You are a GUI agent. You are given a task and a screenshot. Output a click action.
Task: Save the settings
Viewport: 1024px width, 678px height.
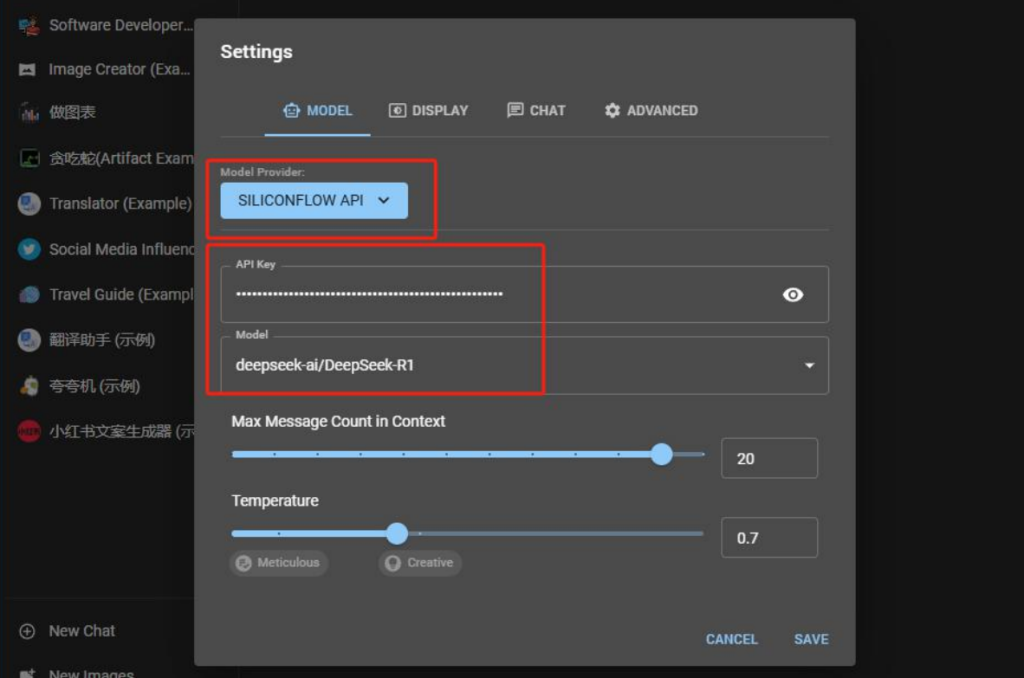coord(811,639)
